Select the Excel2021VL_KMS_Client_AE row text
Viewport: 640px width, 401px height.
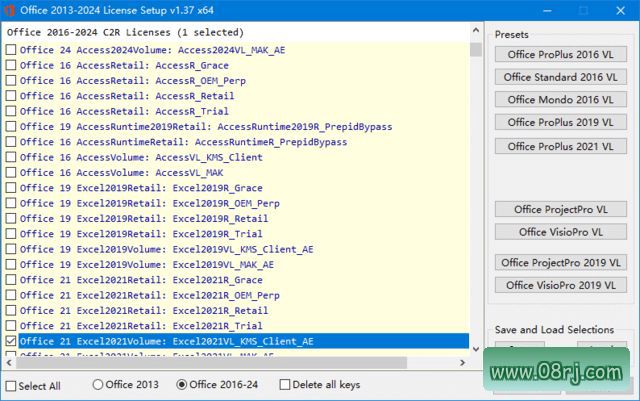click(167, 341)
